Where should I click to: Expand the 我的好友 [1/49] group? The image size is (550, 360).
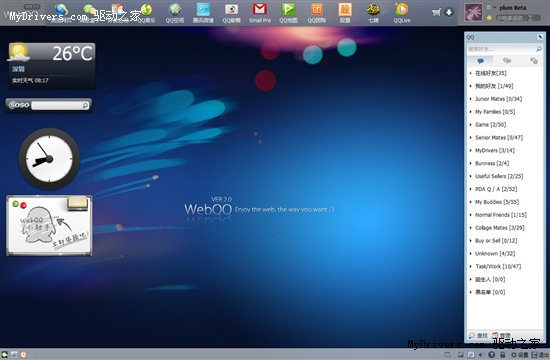tap(504, 86)
